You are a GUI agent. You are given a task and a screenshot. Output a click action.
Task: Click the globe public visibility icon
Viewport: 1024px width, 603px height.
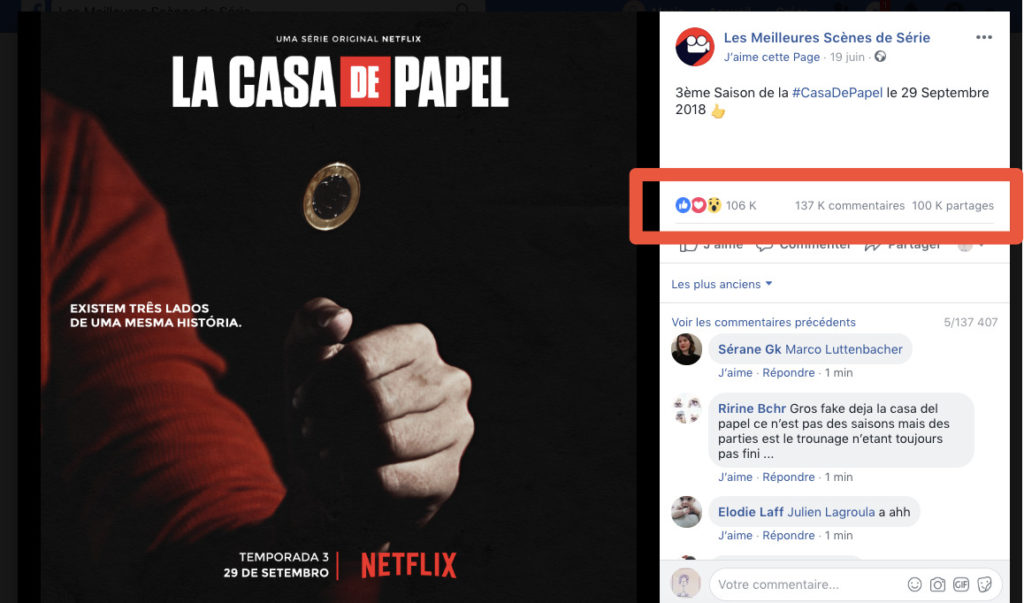pos(880,57)
